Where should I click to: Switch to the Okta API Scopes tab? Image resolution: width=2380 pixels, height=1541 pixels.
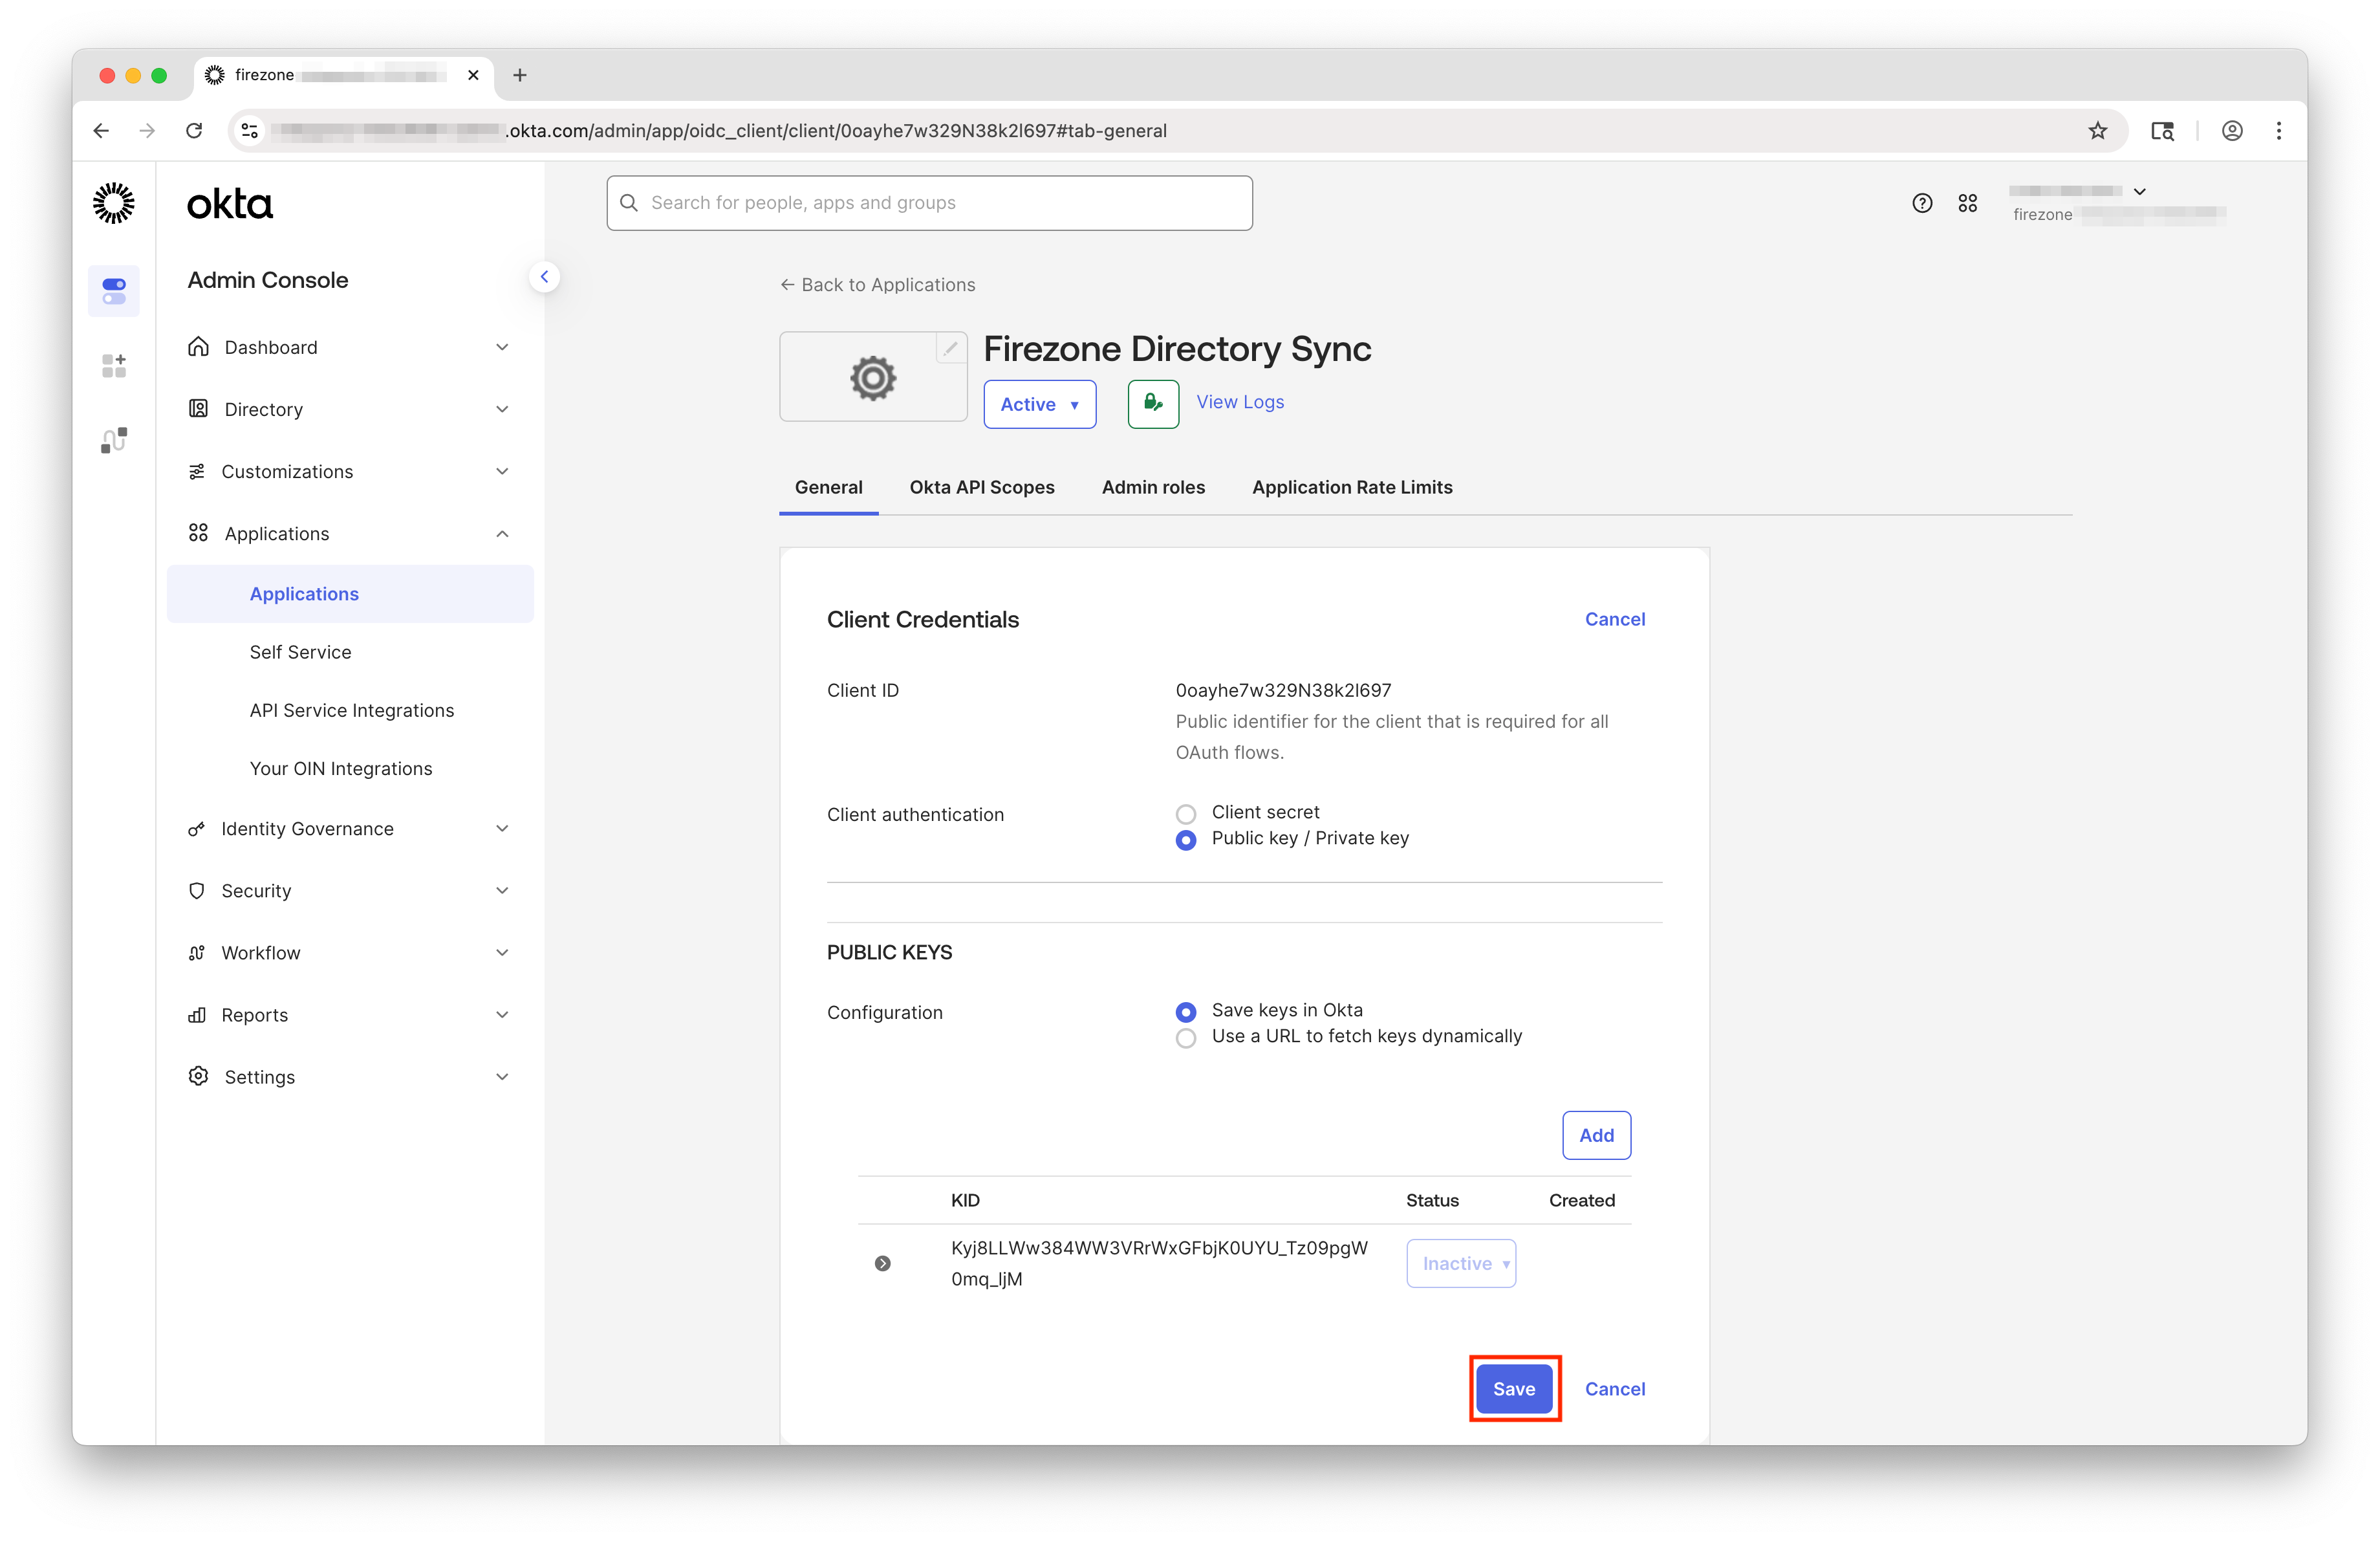pos(981,487)
